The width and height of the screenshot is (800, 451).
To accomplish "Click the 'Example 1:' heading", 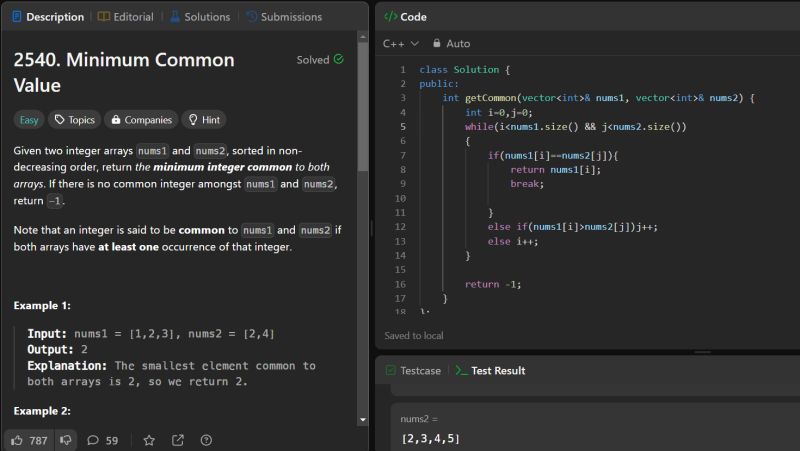I will coord(42,306).
